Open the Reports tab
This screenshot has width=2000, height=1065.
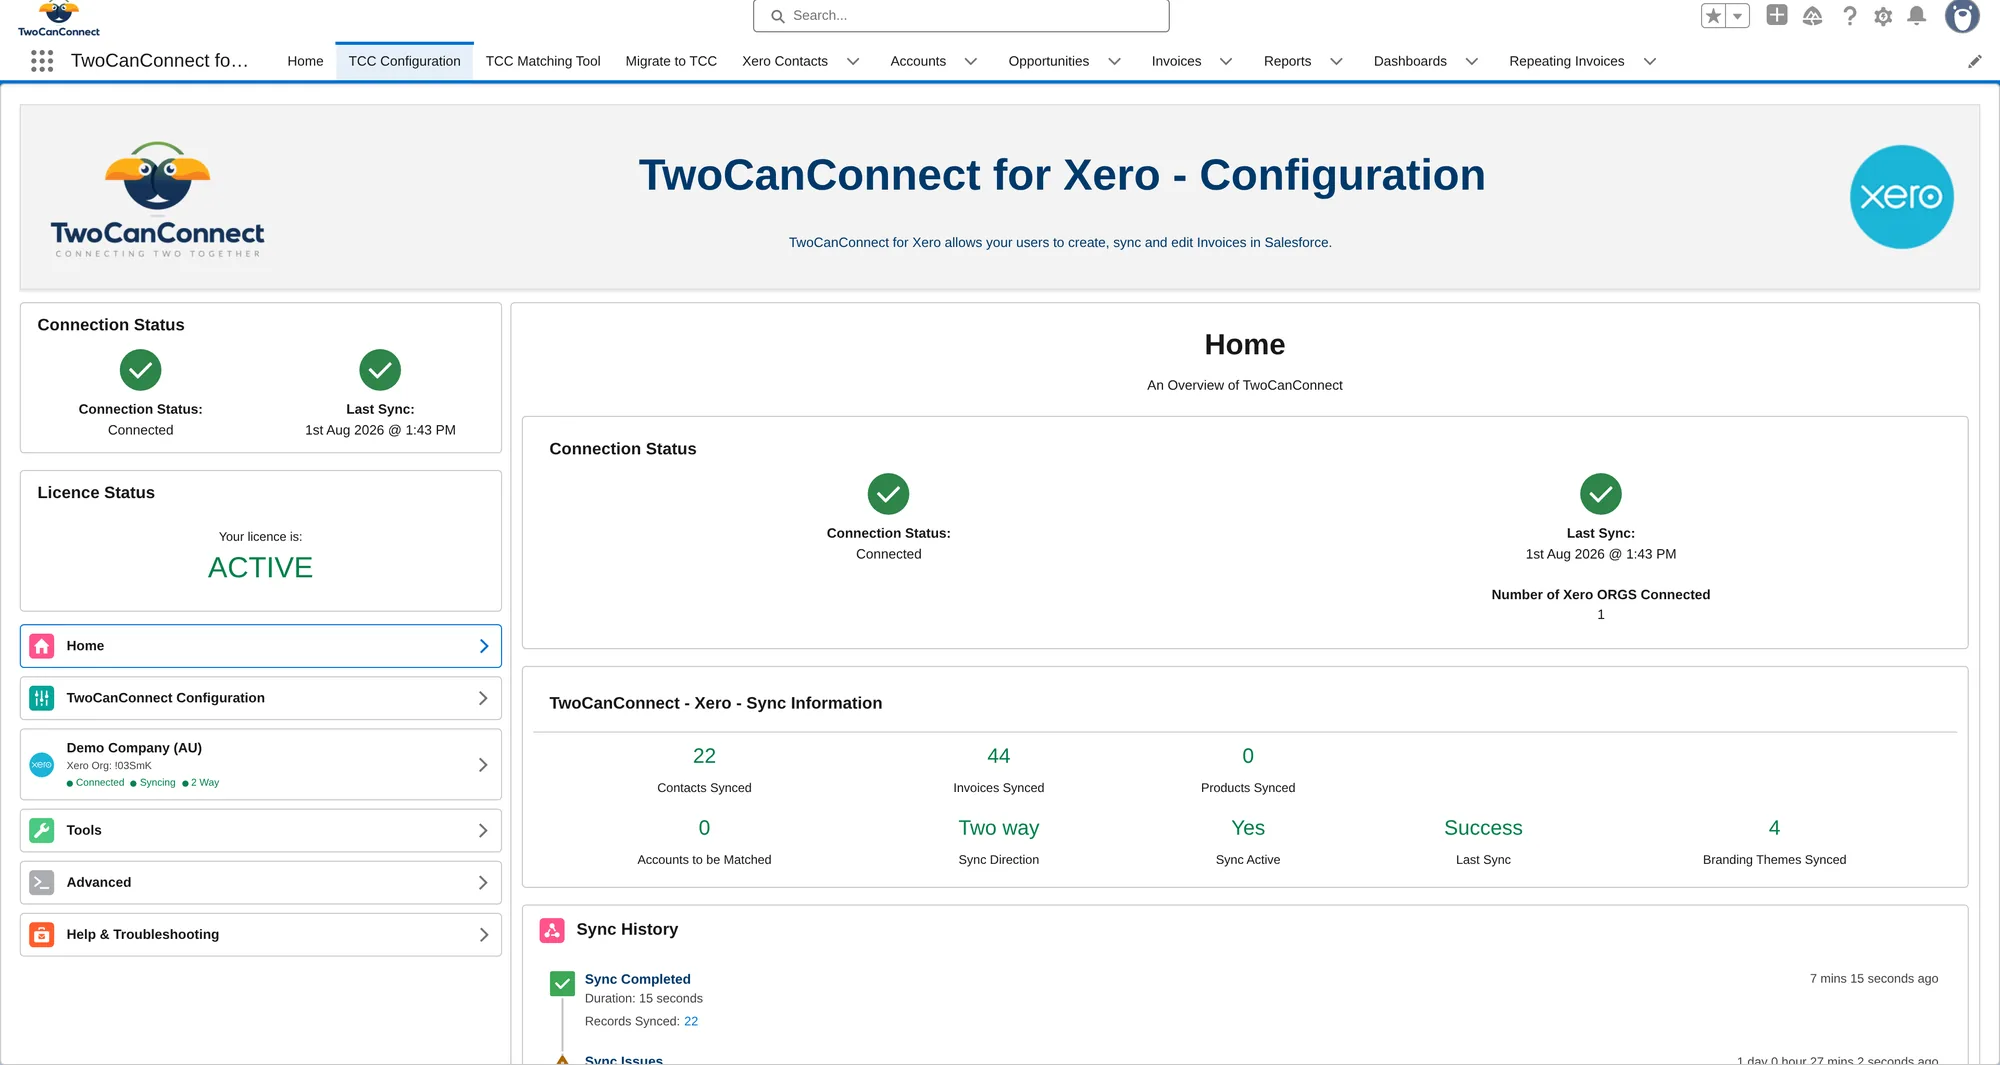click(x=1287, y=61)
